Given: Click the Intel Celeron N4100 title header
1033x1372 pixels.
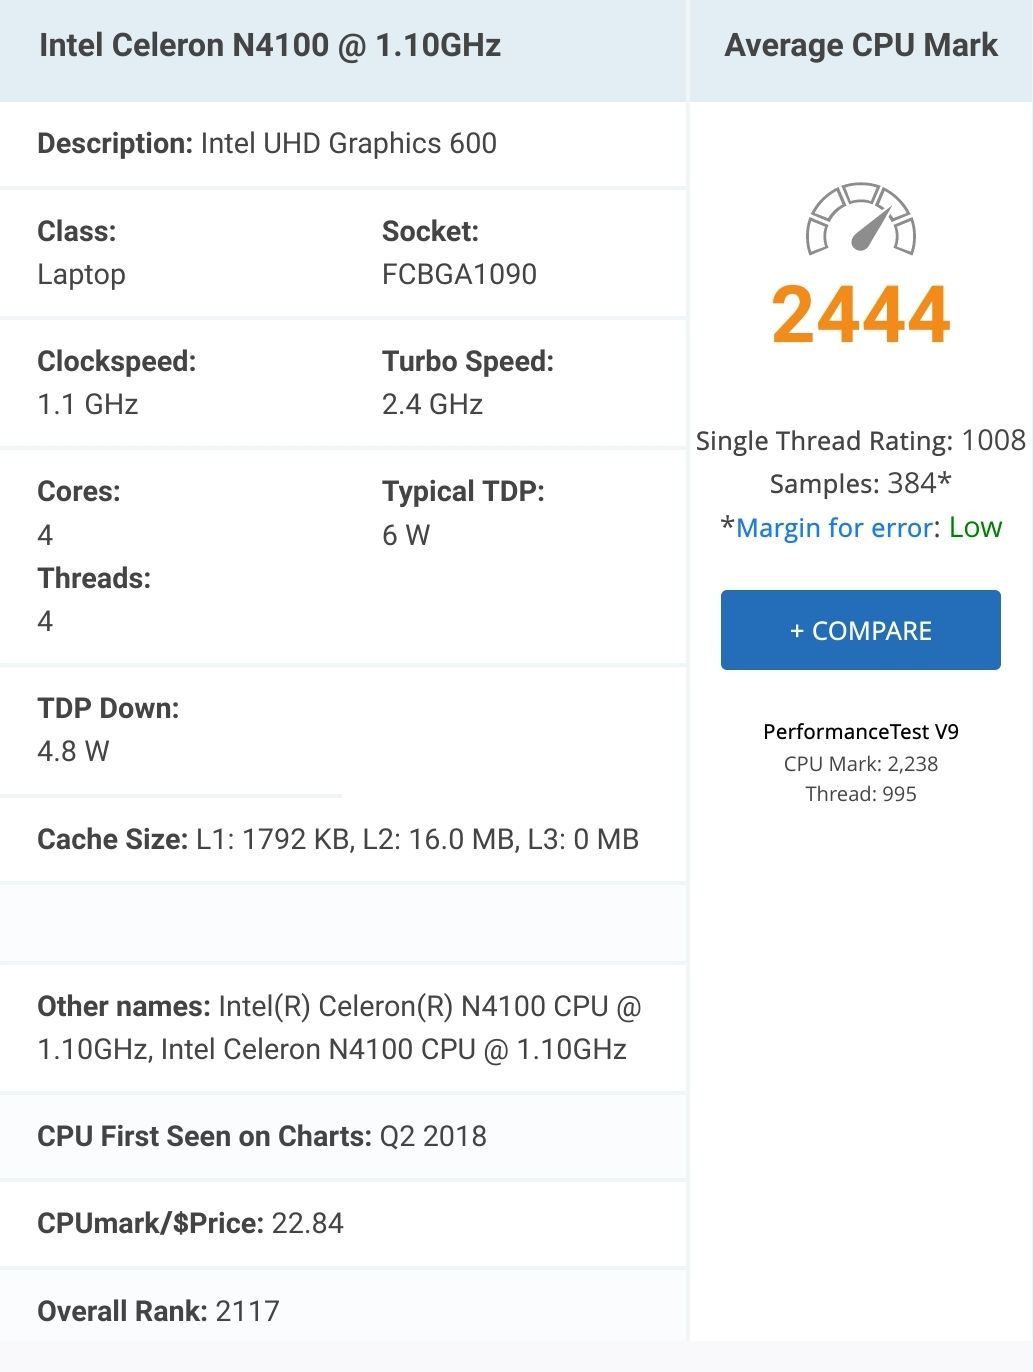Looking at the screenshot, I should tap(270, 45).
